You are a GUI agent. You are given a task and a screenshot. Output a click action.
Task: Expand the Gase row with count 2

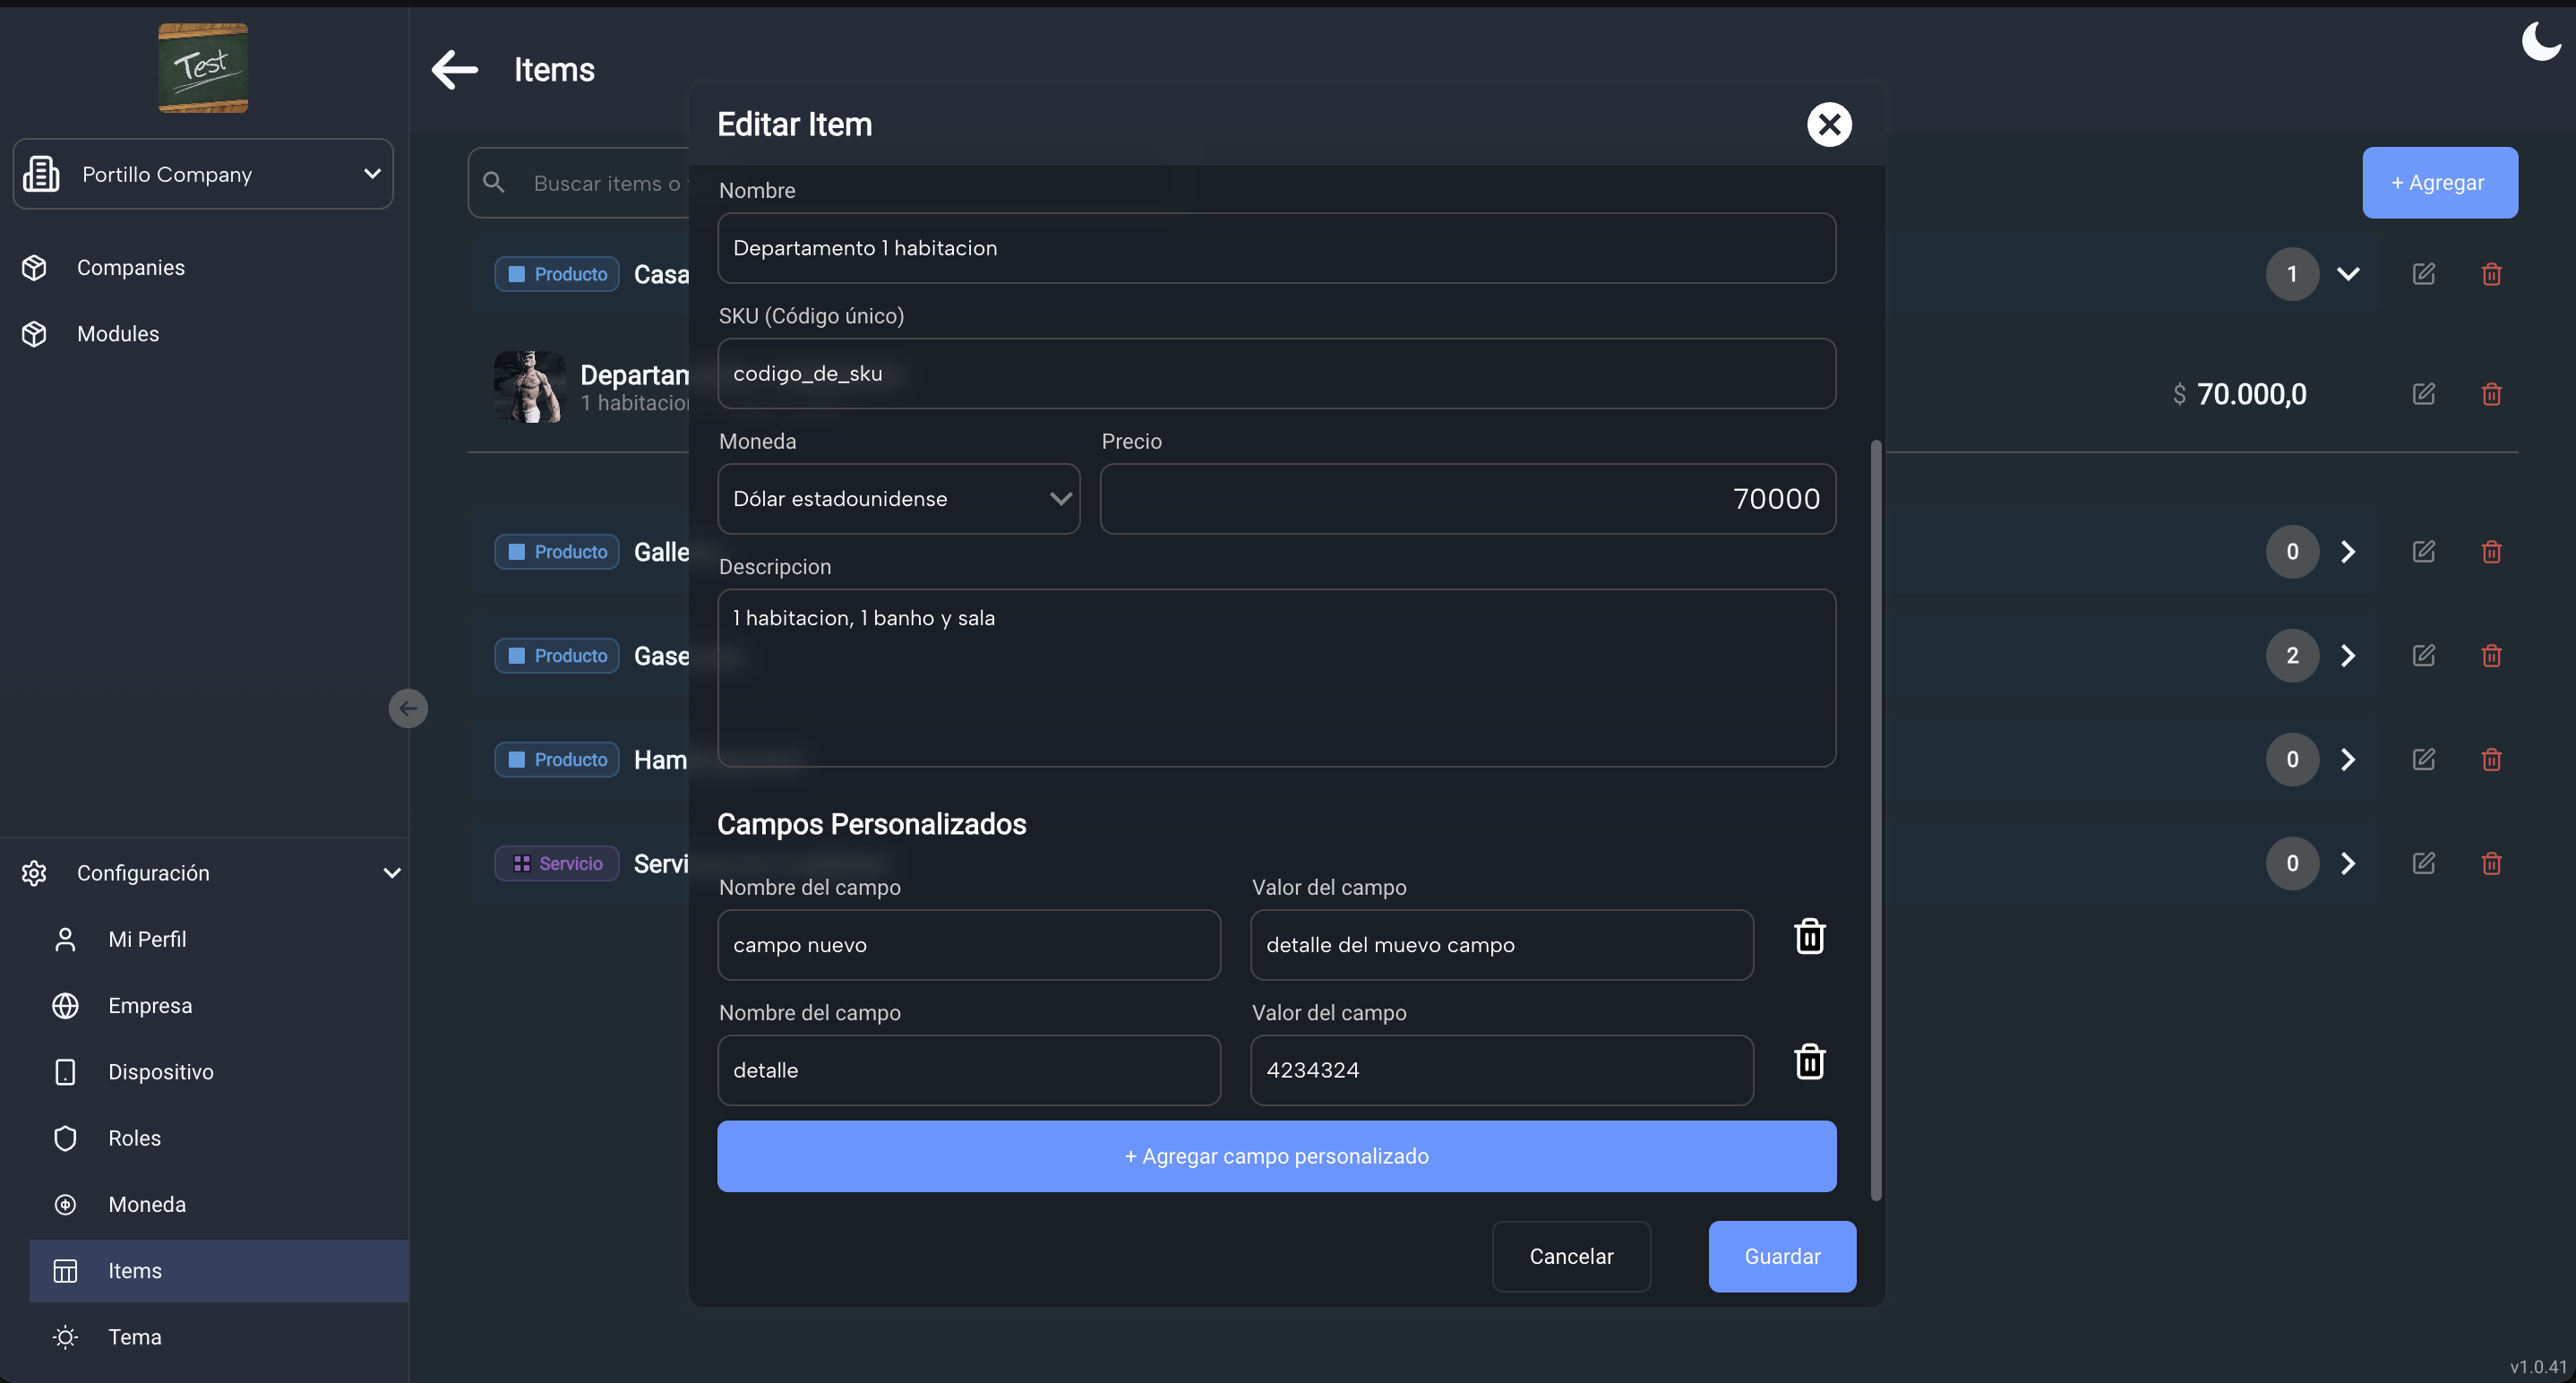(2348, 656)
